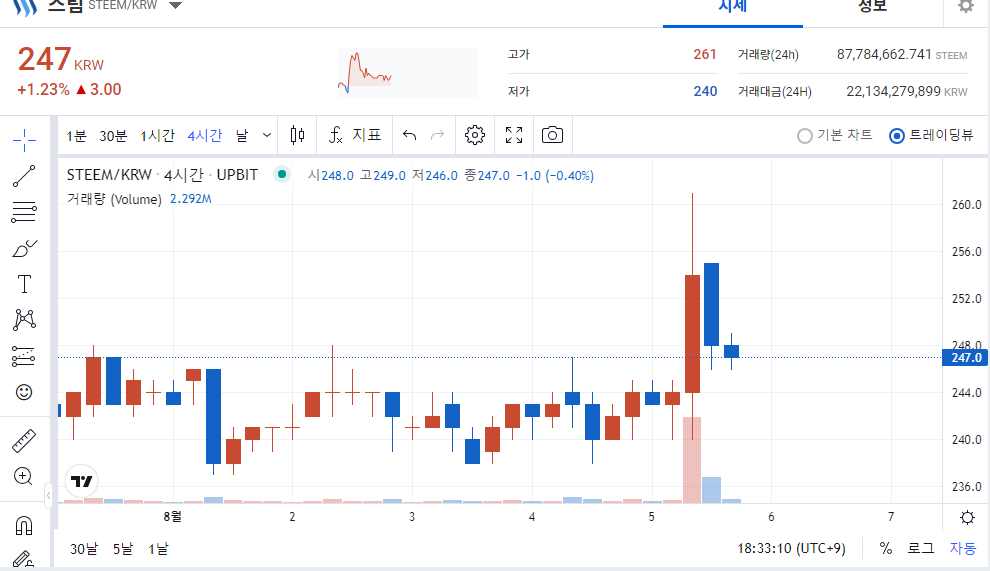Image resolution: width=990 pixels, height=571 pixels.
Task: Toggle percent scale on price axis
Action: point(886,548)
